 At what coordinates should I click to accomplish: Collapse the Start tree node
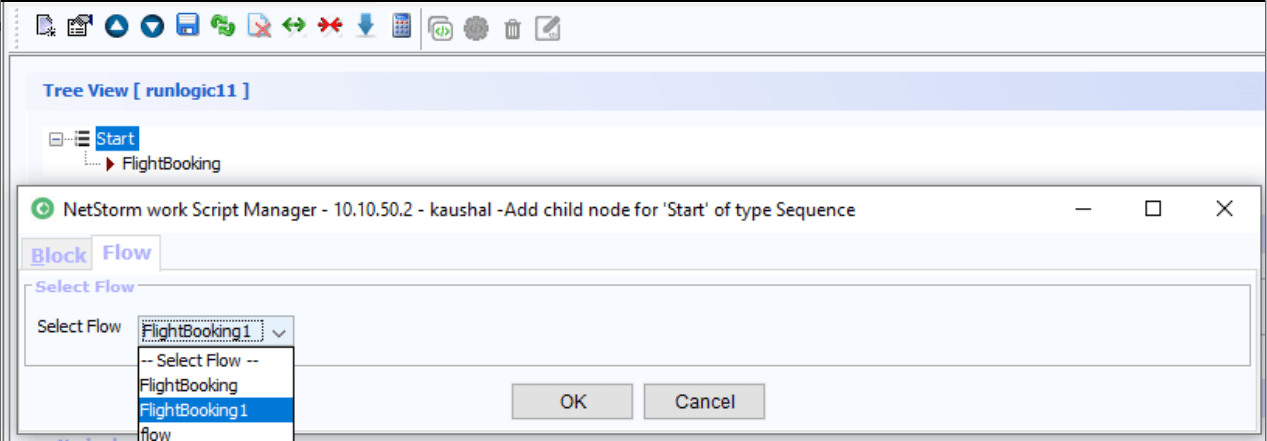tap(56, 140)
